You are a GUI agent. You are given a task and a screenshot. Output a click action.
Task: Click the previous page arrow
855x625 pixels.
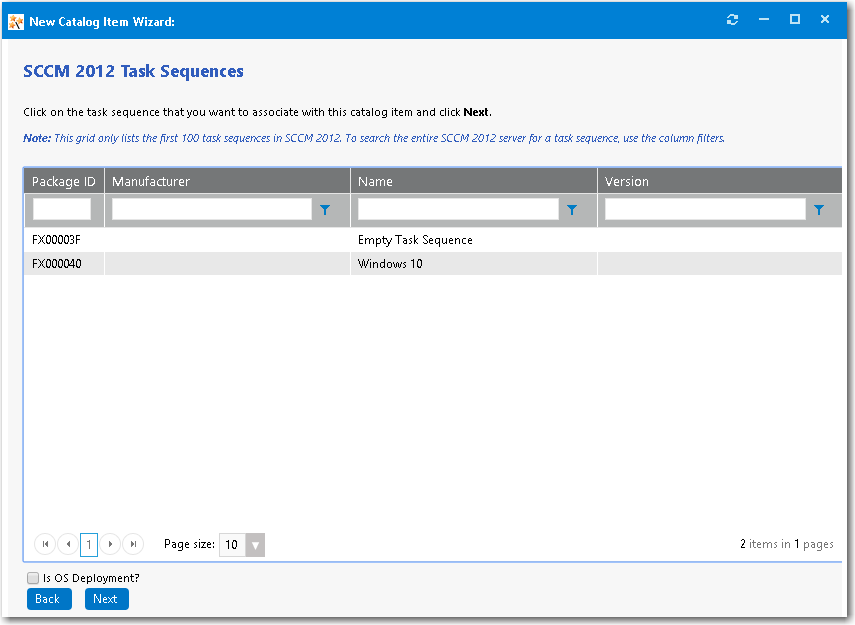click(x=67, y=544)
